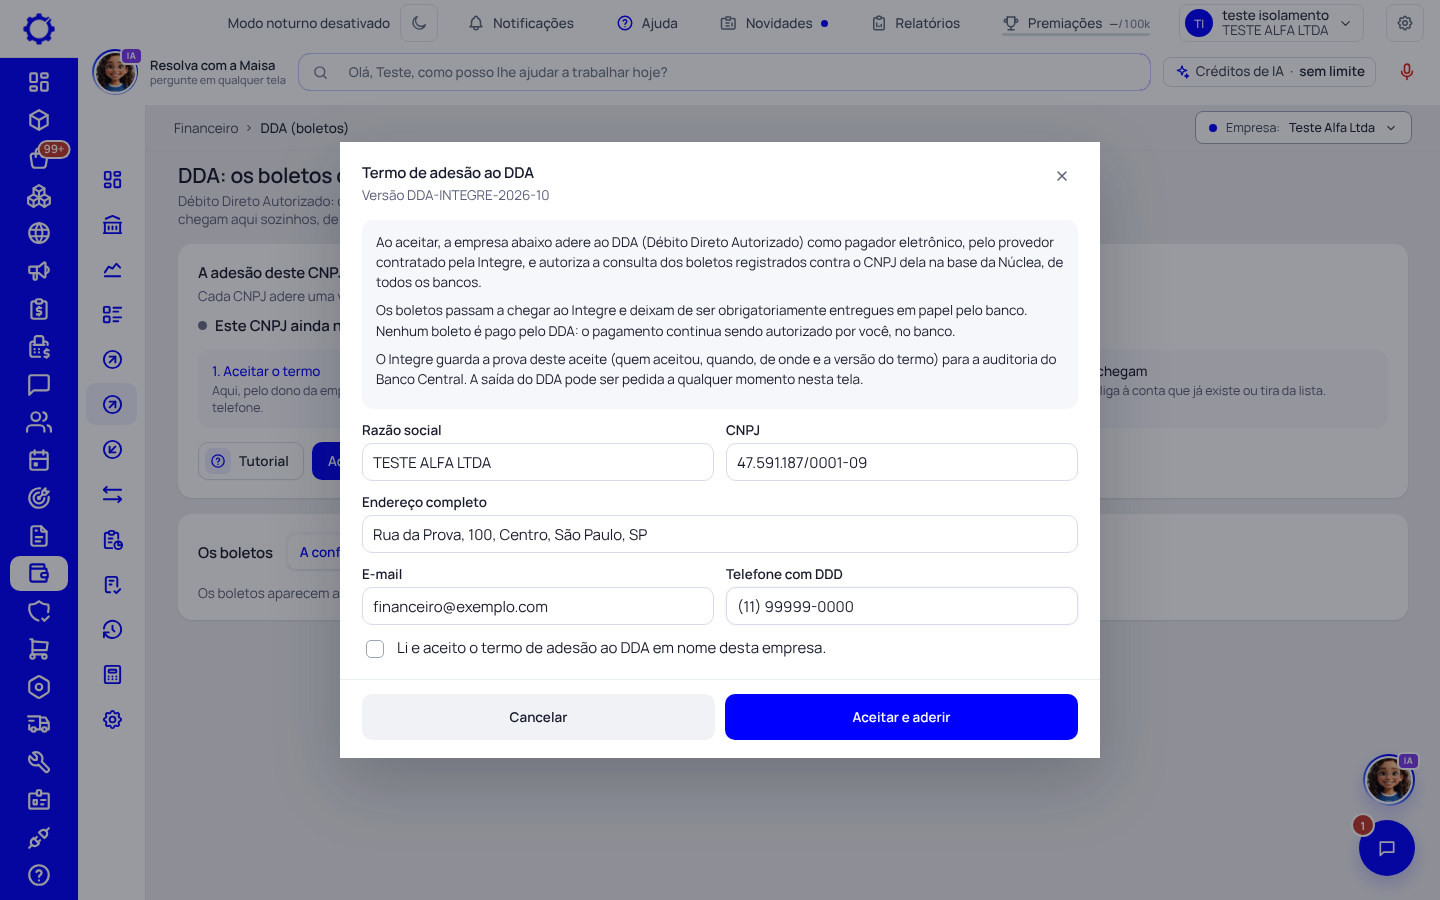Select the highlighted wallet icon in the blue sidebar

(x=39, y=573)
